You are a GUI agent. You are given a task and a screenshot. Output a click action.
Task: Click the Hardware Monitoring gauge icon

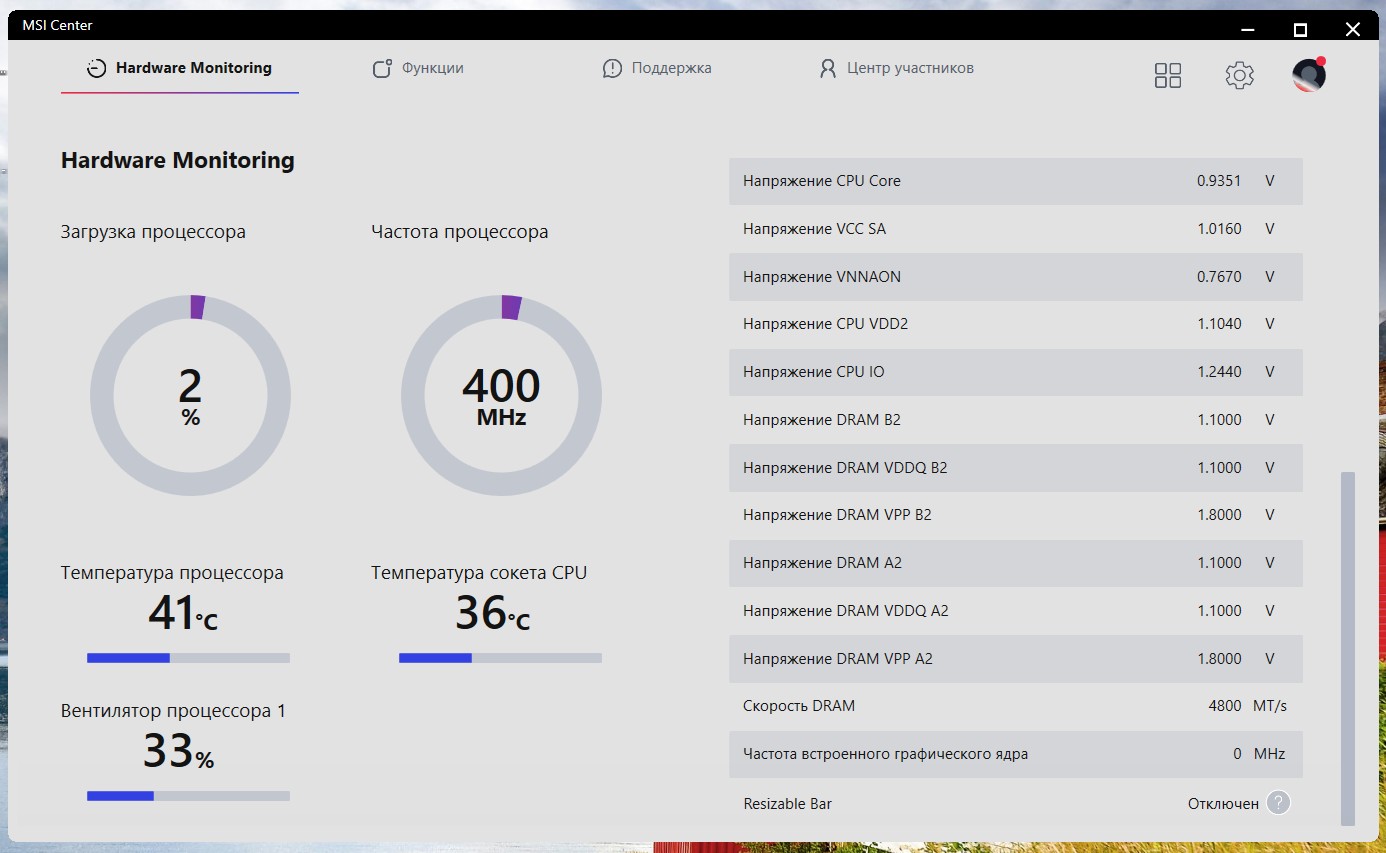coord(96,69)
